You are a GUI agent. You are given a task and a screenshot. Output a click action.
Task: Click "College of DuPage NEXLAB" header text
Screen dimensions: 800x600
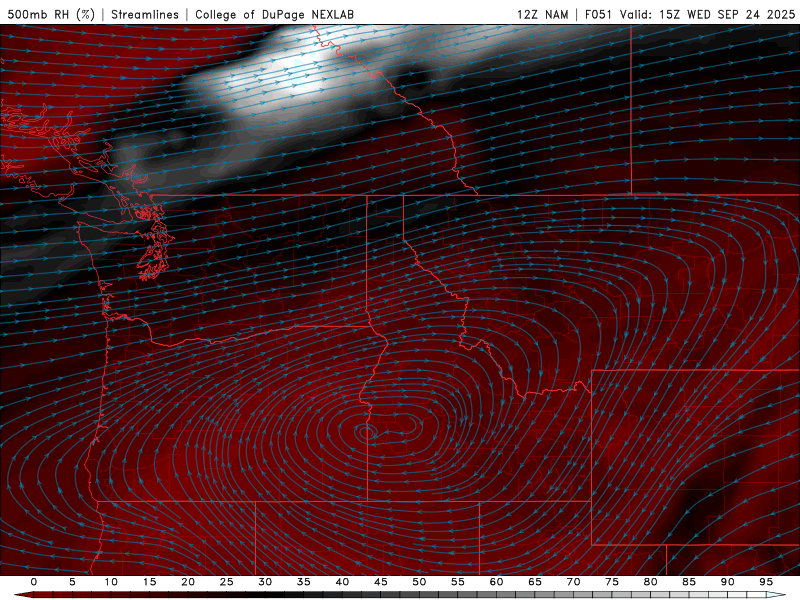(274, 14)
